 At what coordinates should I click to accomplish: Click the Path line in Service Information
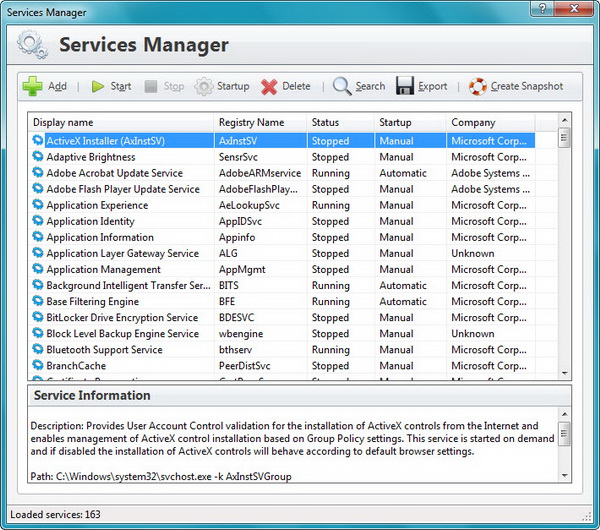[161, 476]
